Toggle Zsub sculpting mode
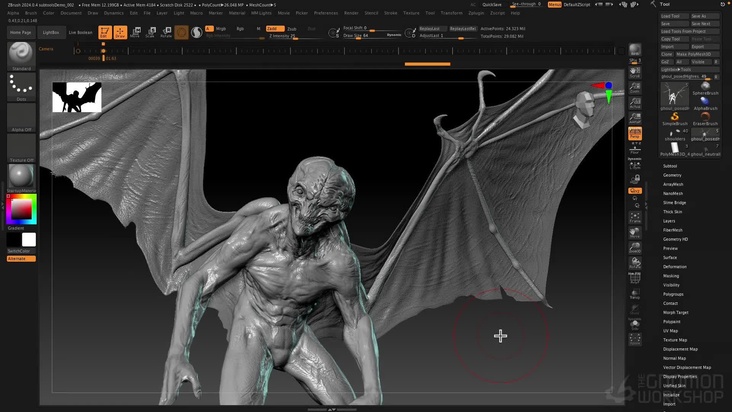The image size is (732, 412). pyautogui.click(x=291, y=29)
